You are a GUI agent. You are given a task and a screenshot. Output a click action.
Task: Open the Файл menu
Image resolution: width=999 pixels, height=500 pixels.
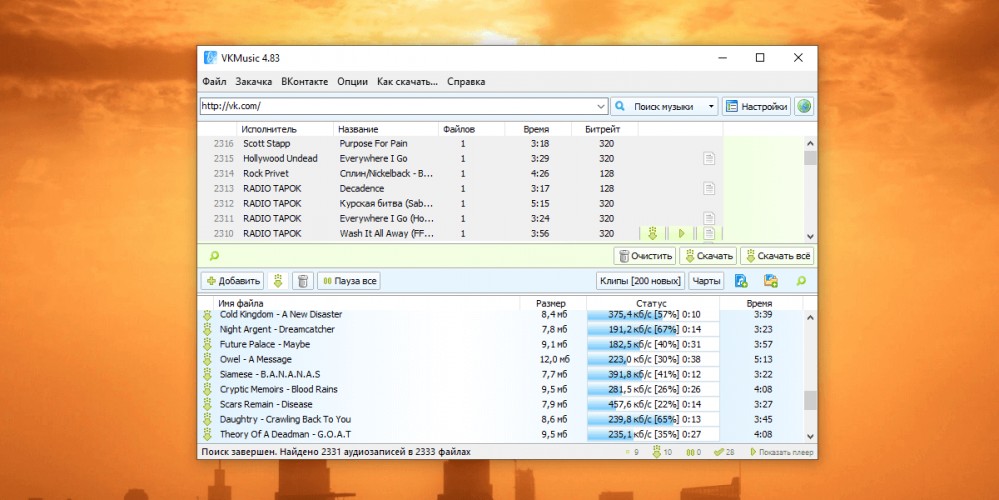[214, 82]
